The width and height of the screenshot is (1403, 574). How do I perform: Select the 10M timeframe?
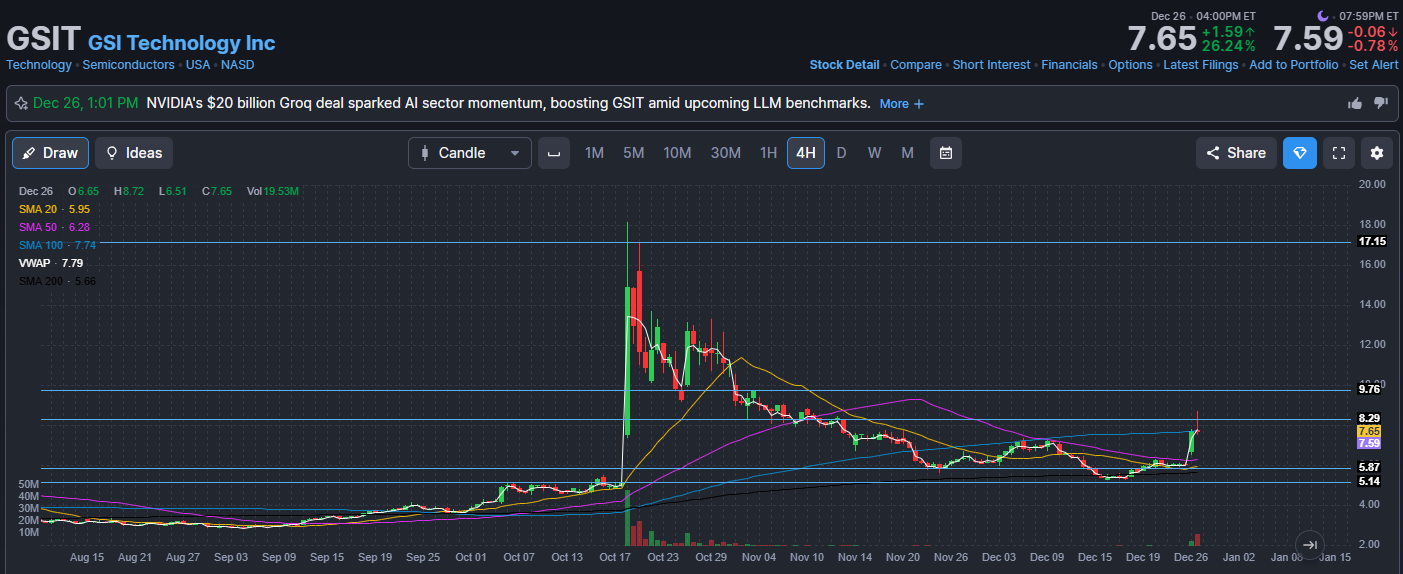coord(677,153)
